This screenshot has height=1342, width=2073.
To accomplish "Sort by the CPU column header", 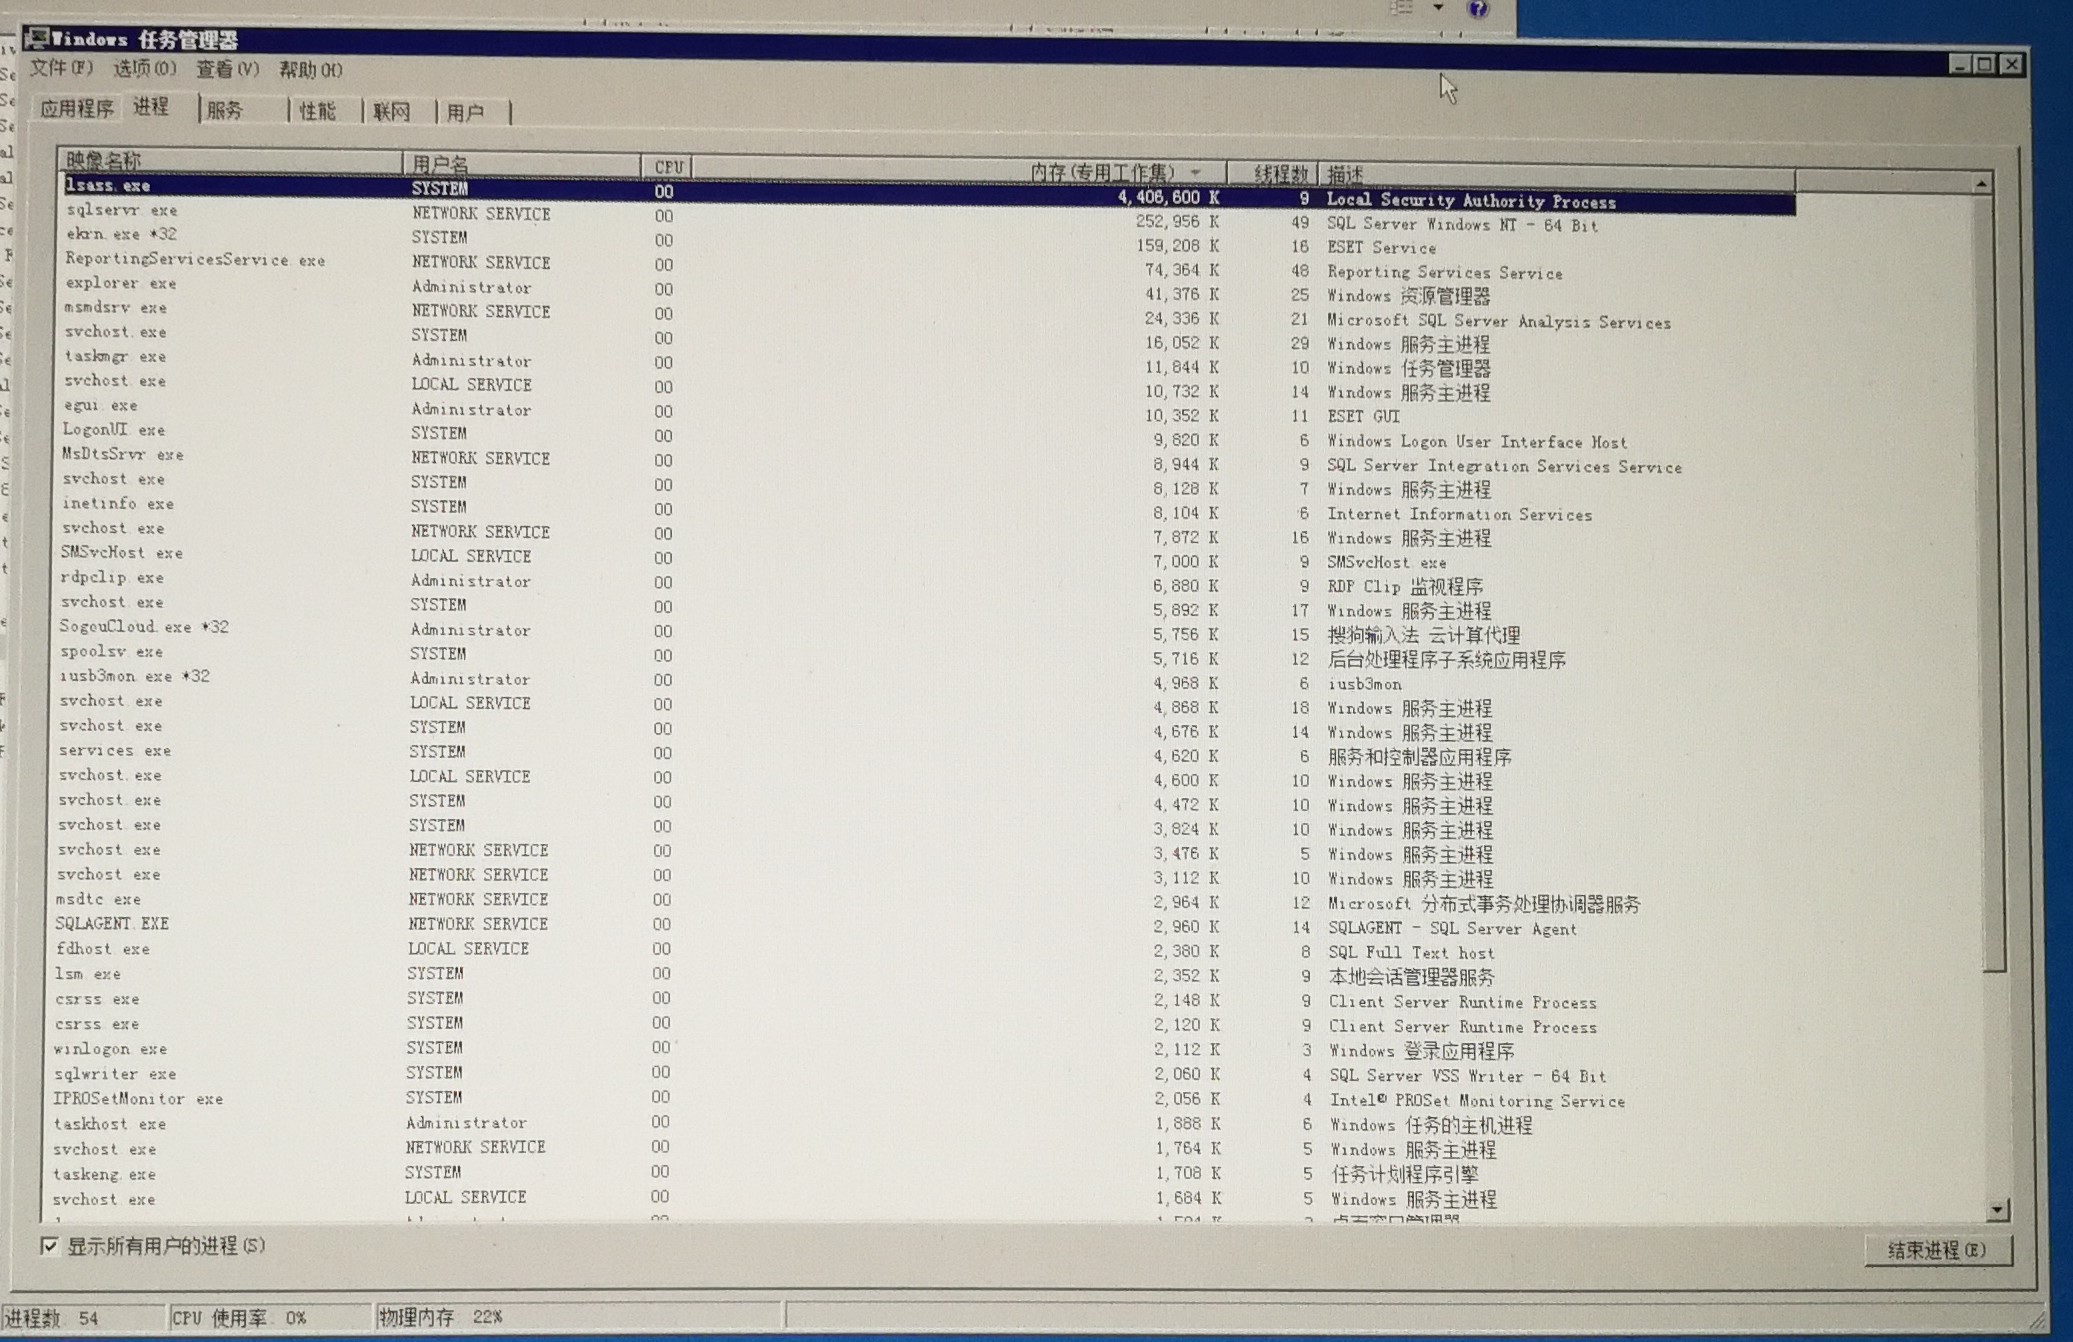I will (x=667, y=167).
